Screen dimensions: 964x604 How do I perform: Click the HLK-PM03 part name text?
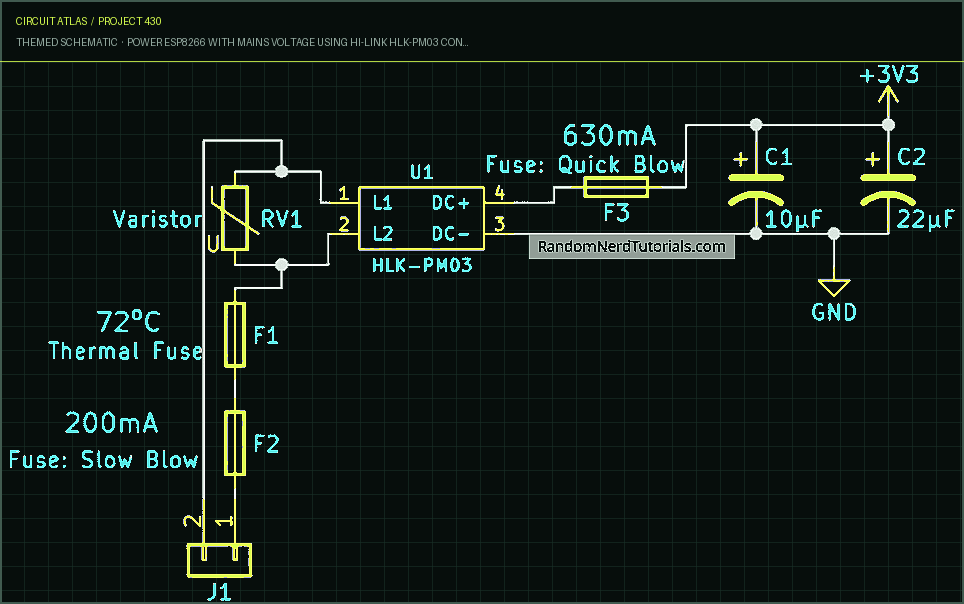[x=422, y=266]
